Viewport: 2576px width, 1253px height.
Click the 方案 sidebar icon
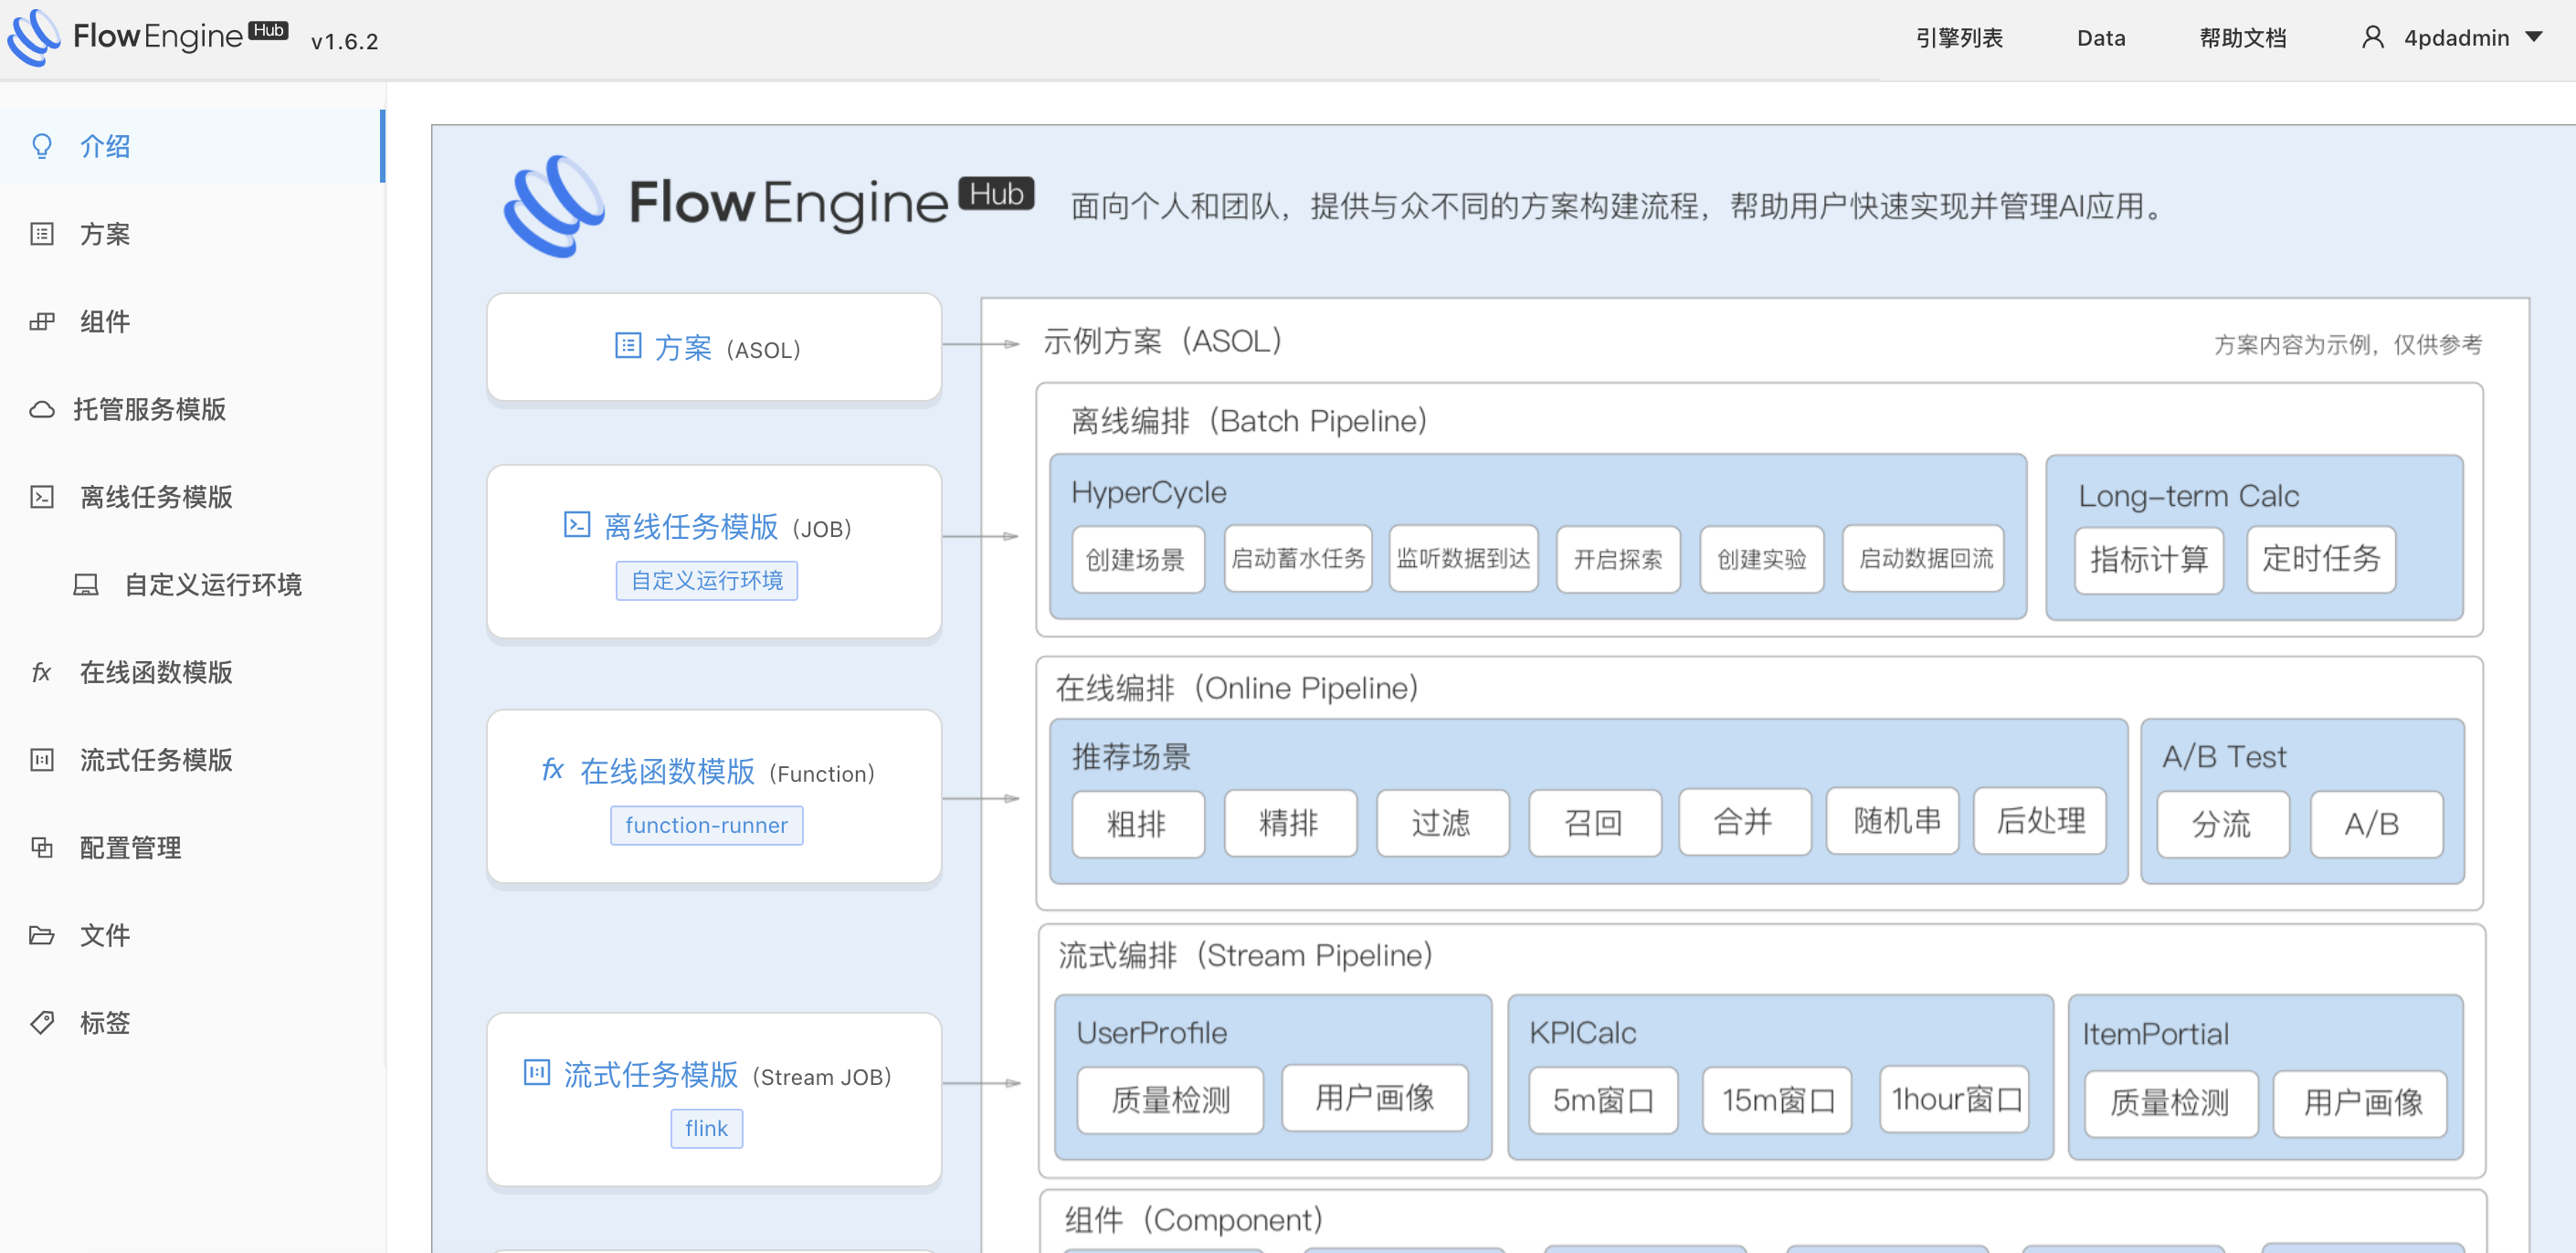point(41,233)
